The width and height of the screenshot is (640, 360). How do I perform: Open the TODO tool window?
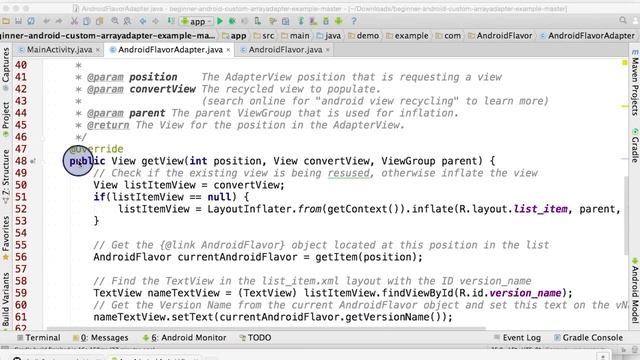point(255,338)
